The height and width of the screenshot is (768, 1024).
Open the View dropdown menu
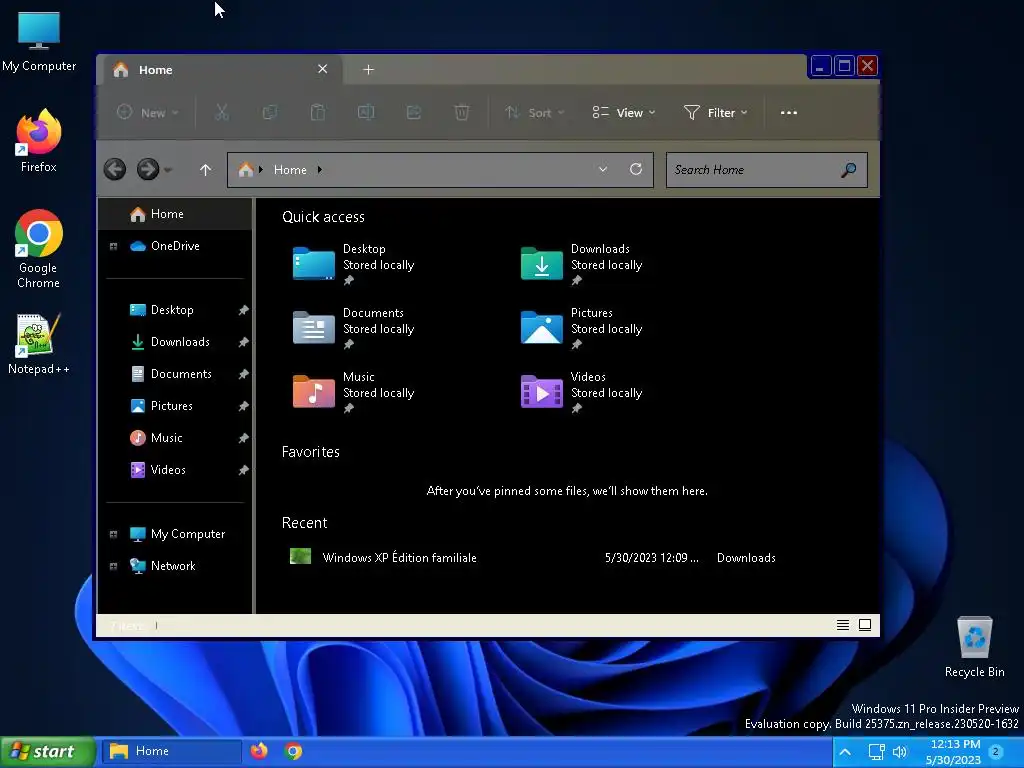(624, 112)
